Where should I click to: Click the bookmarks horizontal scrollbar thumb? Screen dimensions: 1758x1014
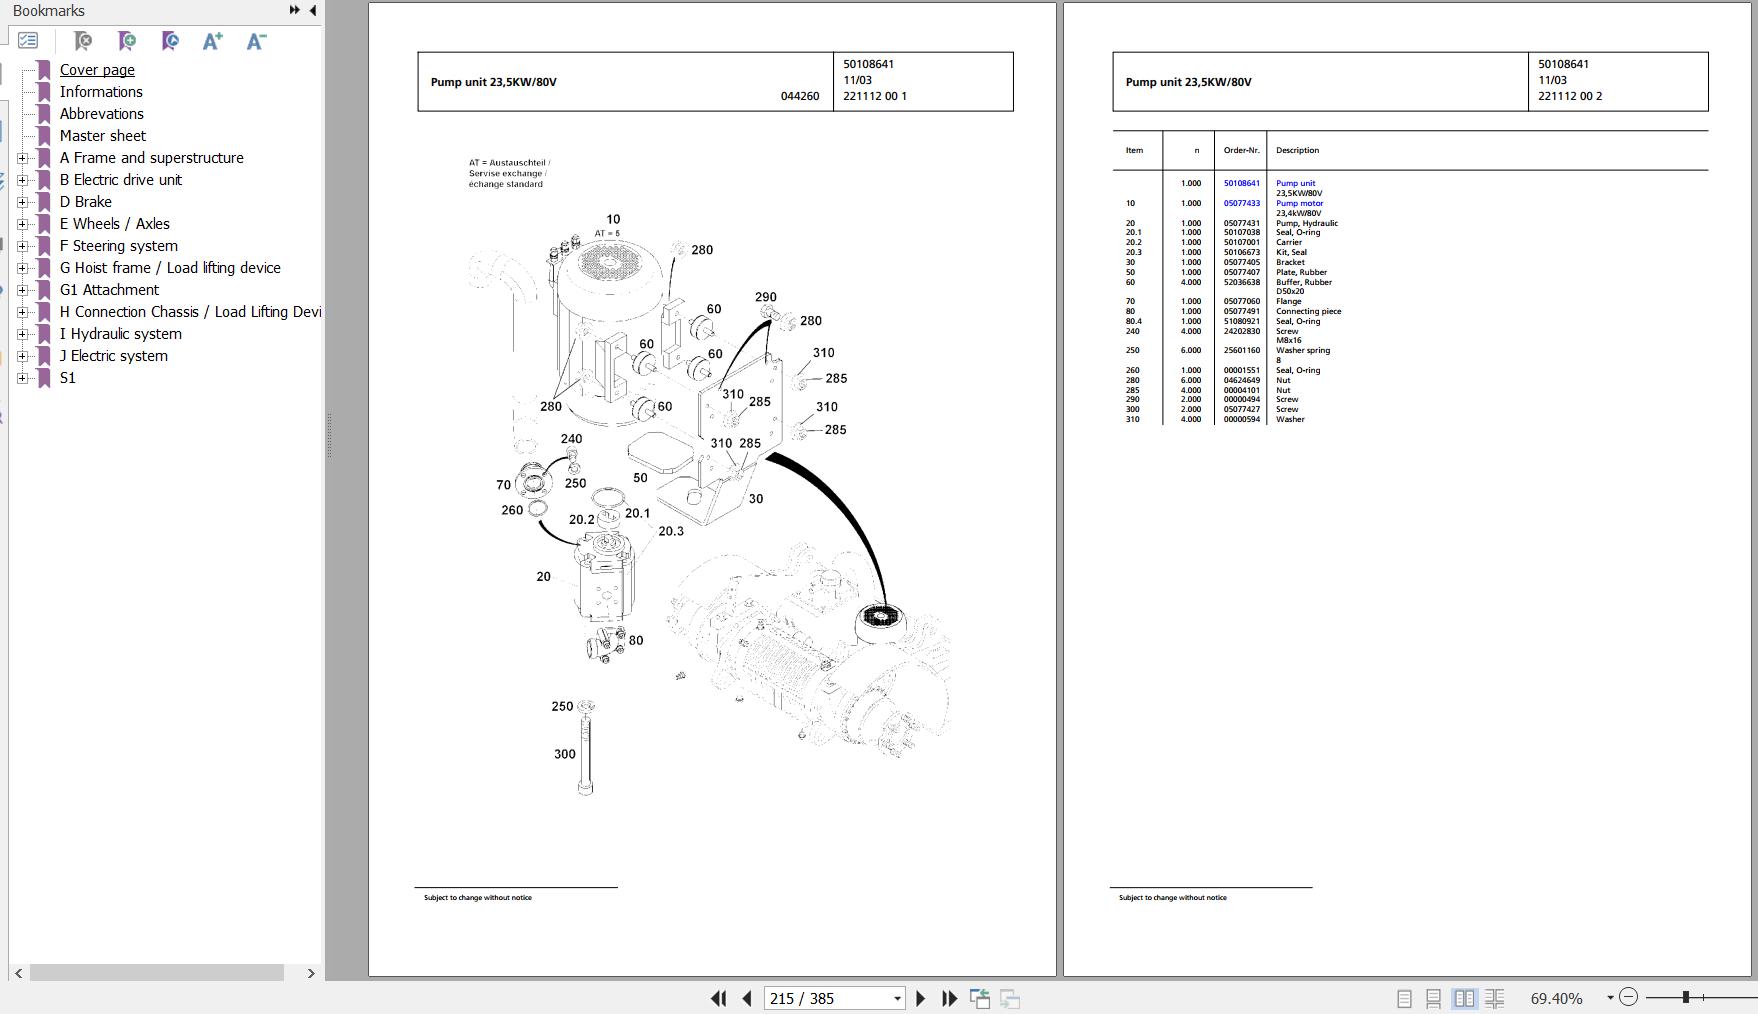(x=157, y=973)
